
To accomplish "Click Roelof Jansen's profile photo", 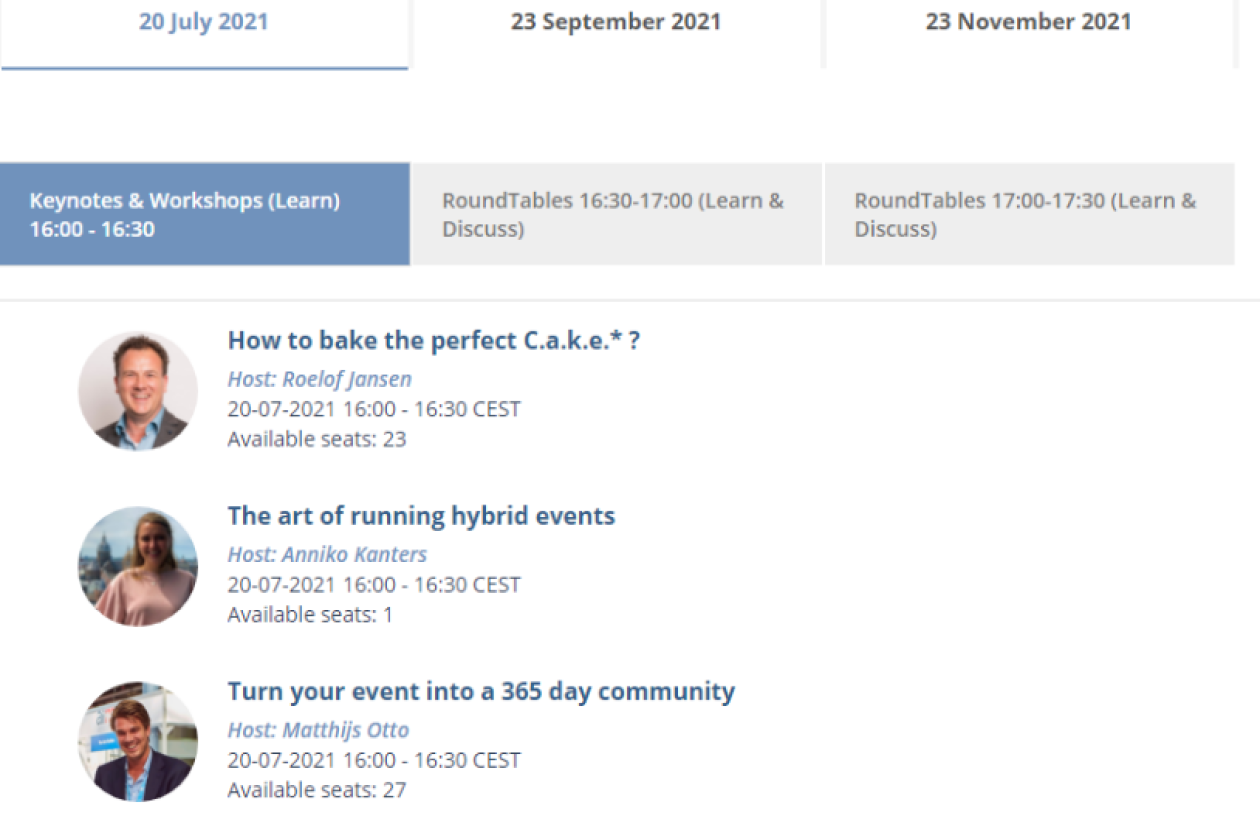I will click(138, 391).
